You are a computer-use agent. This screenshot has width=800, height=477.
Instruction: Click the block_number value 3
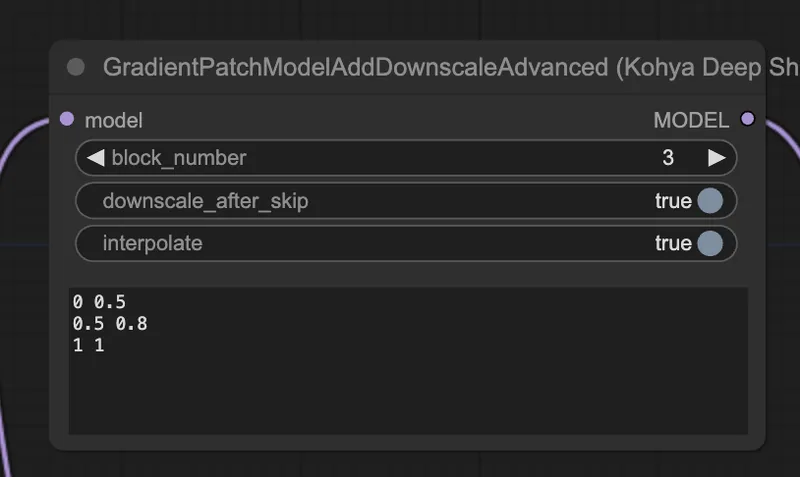668,158
